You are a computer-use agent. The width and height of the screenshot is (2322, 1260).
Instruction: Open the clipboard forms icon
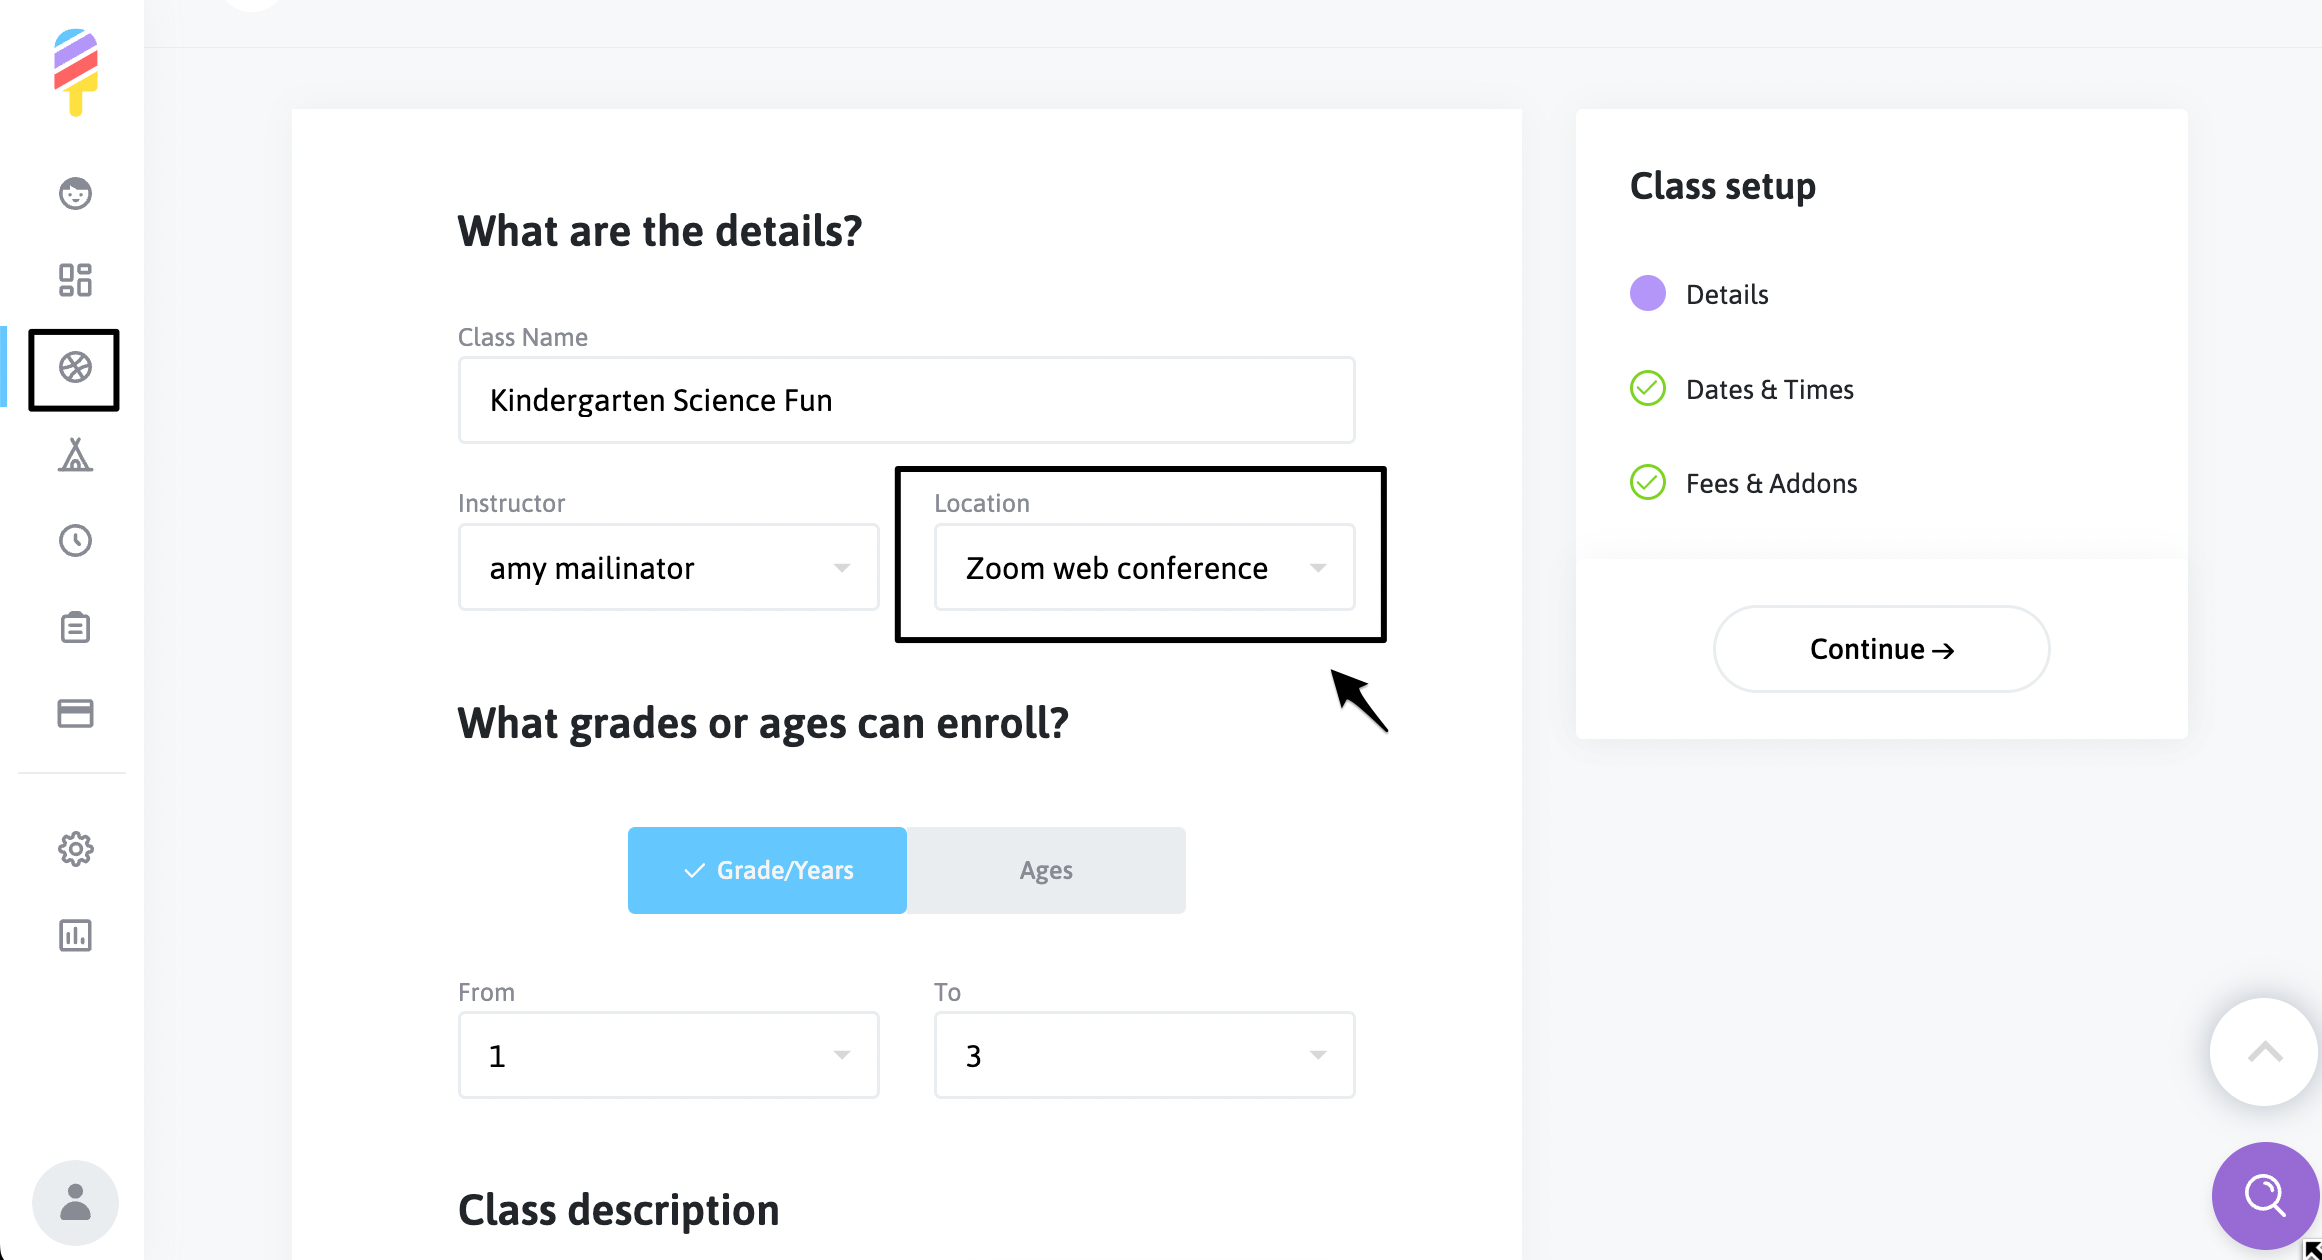click(x=75, y=628)
